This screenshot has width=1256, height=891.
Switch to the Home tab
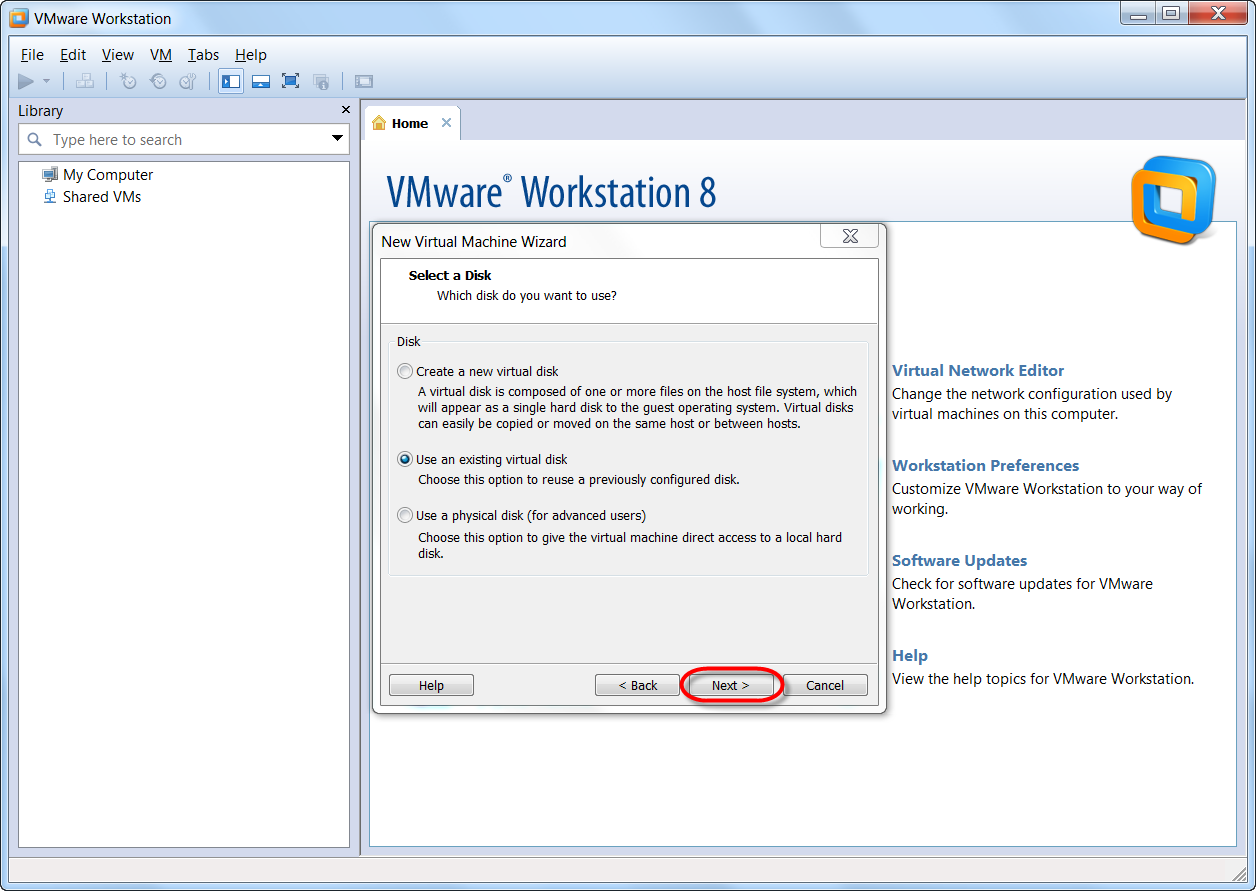coord(411,123)
